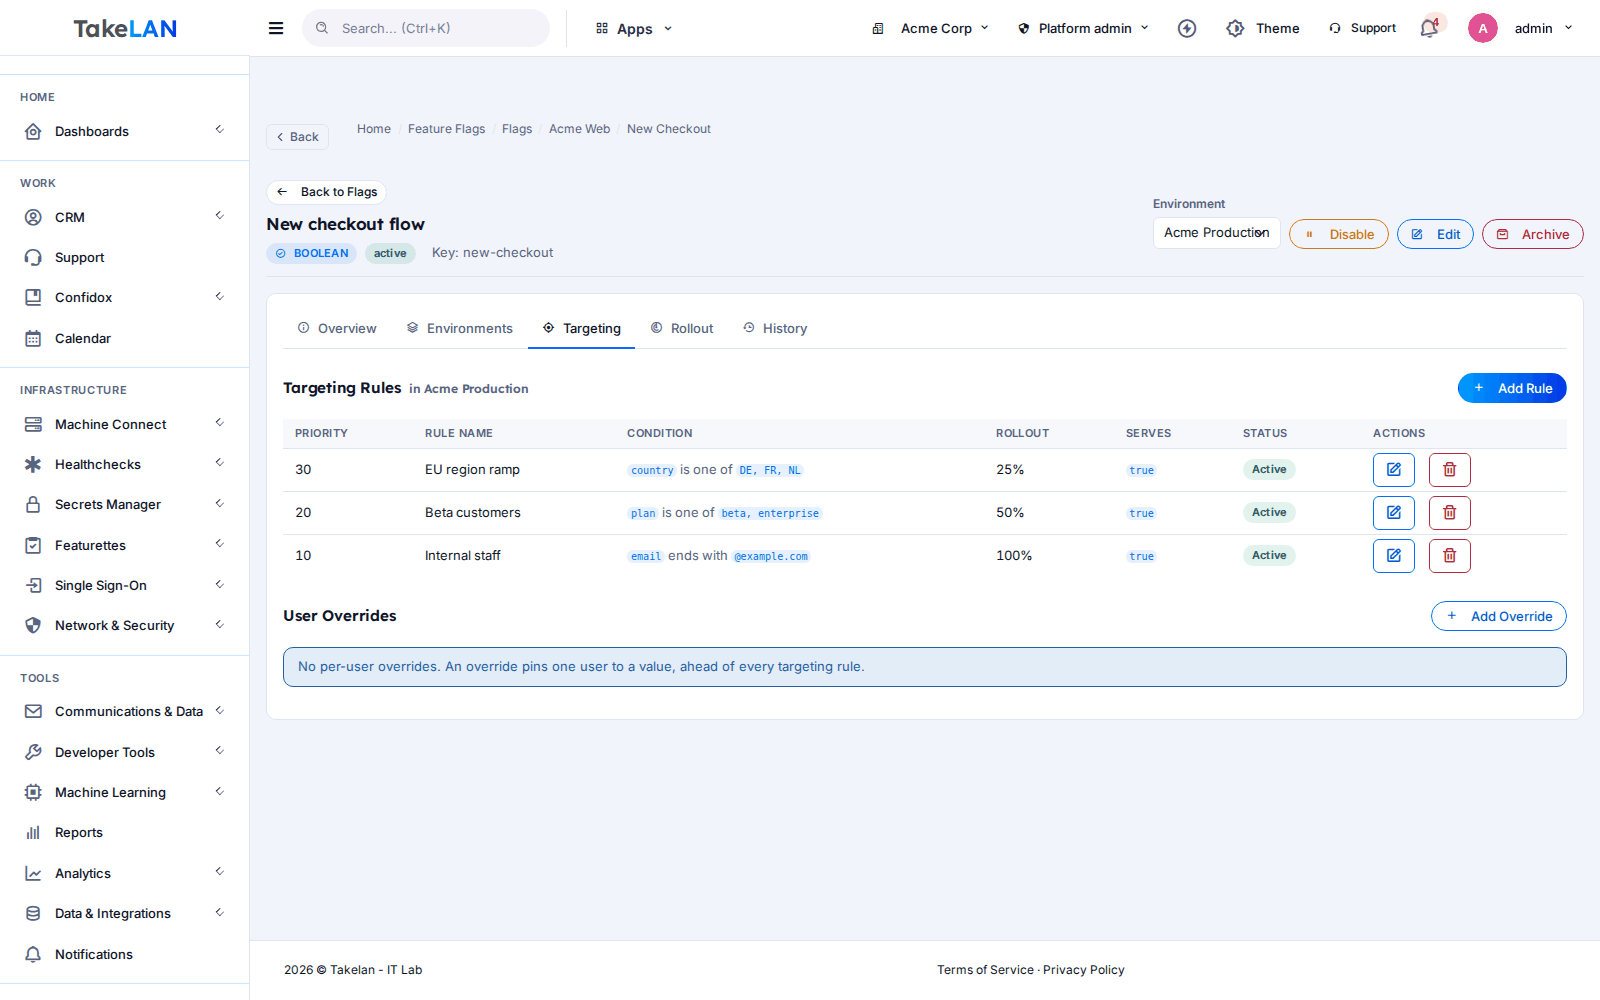Switch to the Rollout tab

(682, 328)
